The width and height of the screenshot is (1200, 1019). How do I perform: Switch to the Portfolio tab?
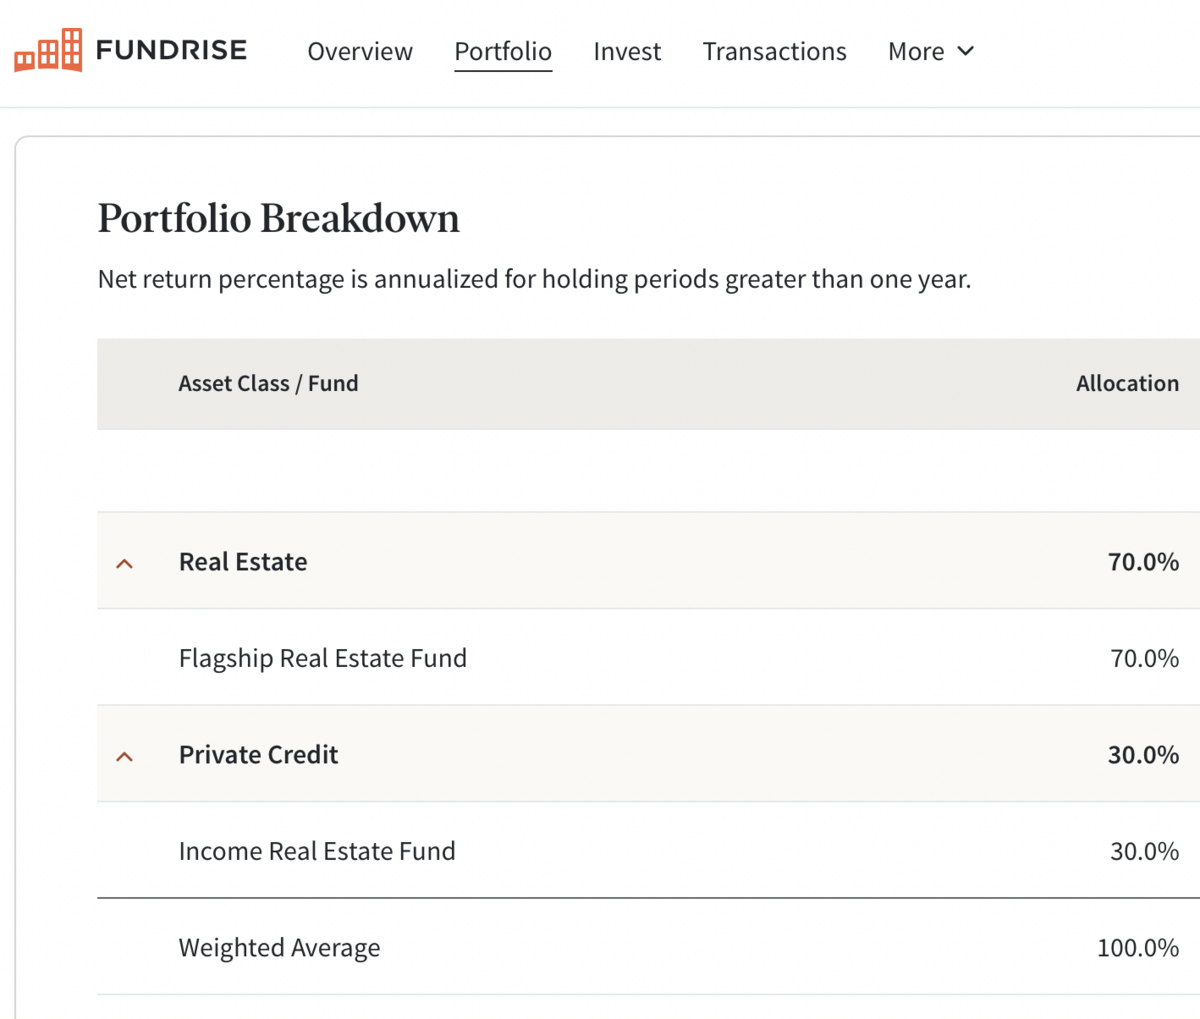pos(503,52)
